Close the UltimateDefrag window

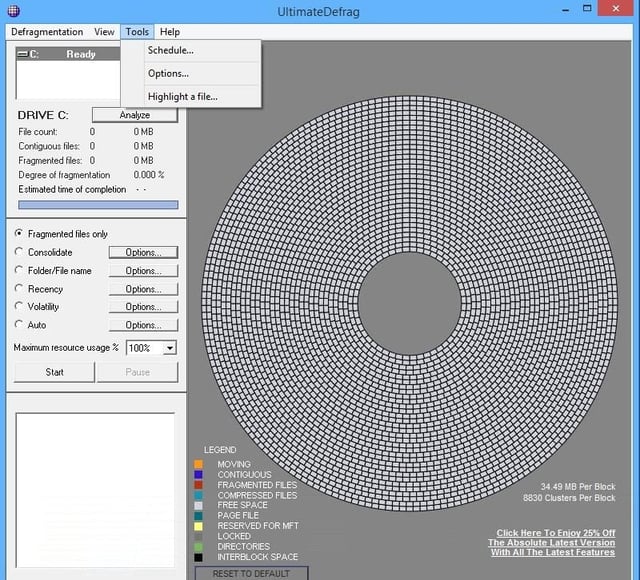pos(616,9)
